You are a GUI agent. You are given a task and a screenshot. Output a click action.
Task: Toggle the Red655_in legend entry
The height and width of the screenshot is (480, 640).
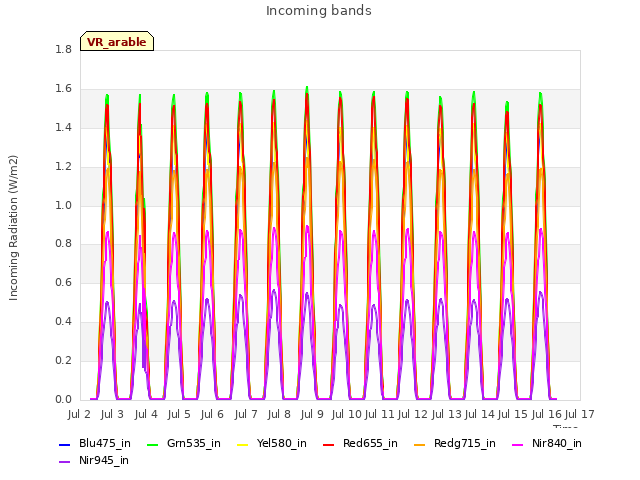tap(360, 443)
